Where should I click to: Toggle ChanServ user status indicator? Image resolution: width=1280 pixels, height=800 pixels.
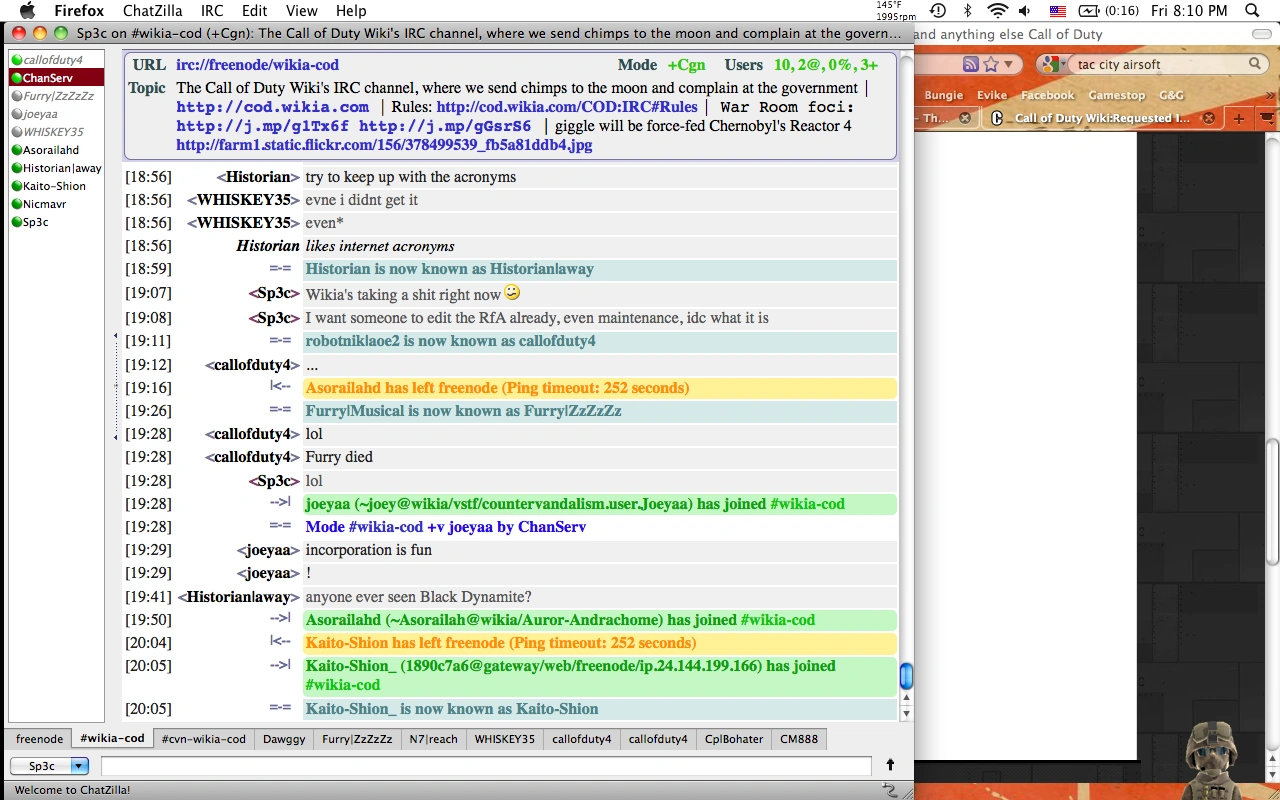click(x=16, y=78)
